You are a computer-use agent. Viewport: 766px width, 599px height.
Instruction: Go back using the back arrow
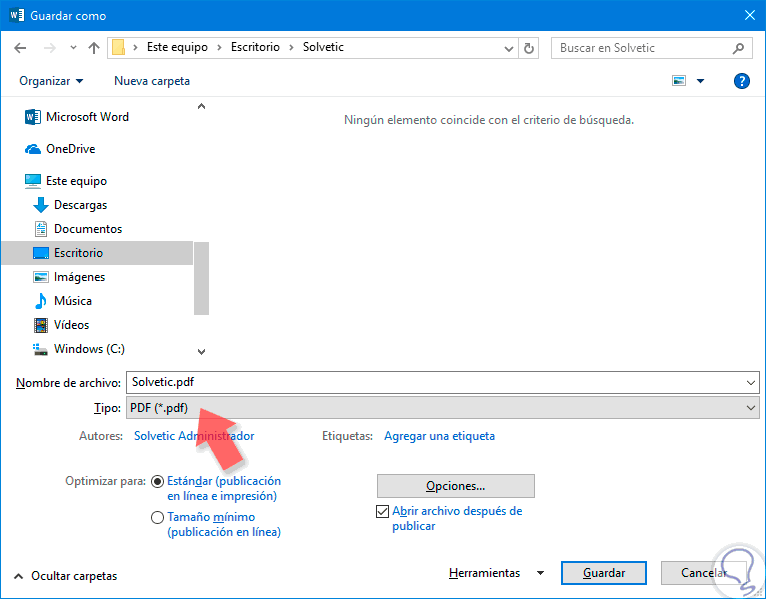[x=20, y=48]
